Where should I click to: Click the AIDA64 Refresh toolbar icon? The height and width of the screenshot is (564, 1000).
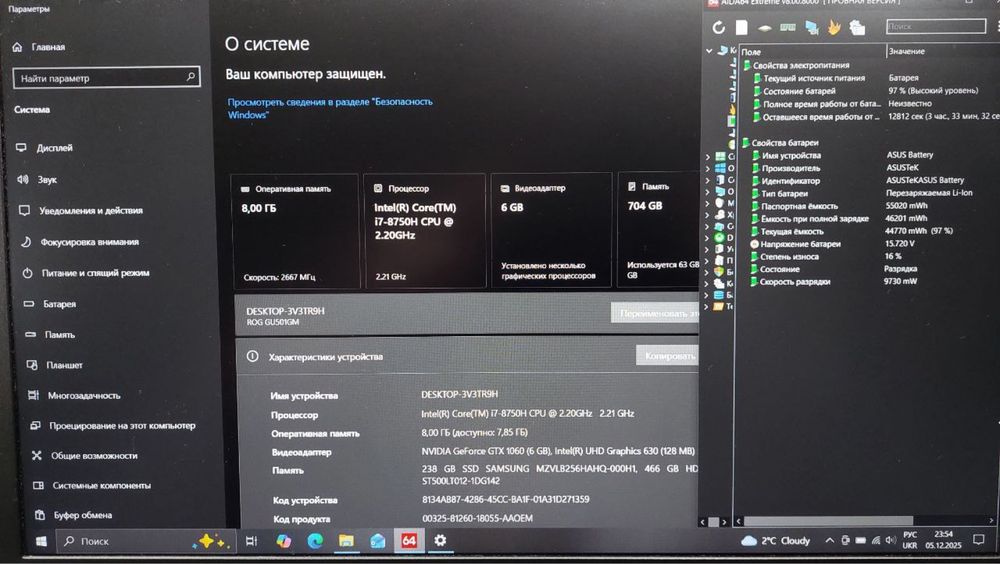click(x=719, y=27)
